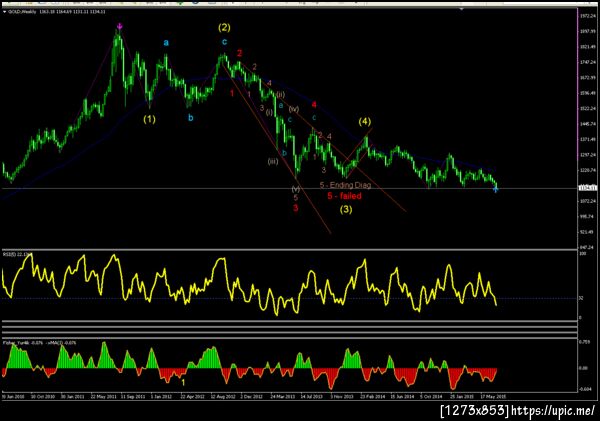
Task: Click the Fisher indicator label in lower subwindow
Action: click(39, 343)
